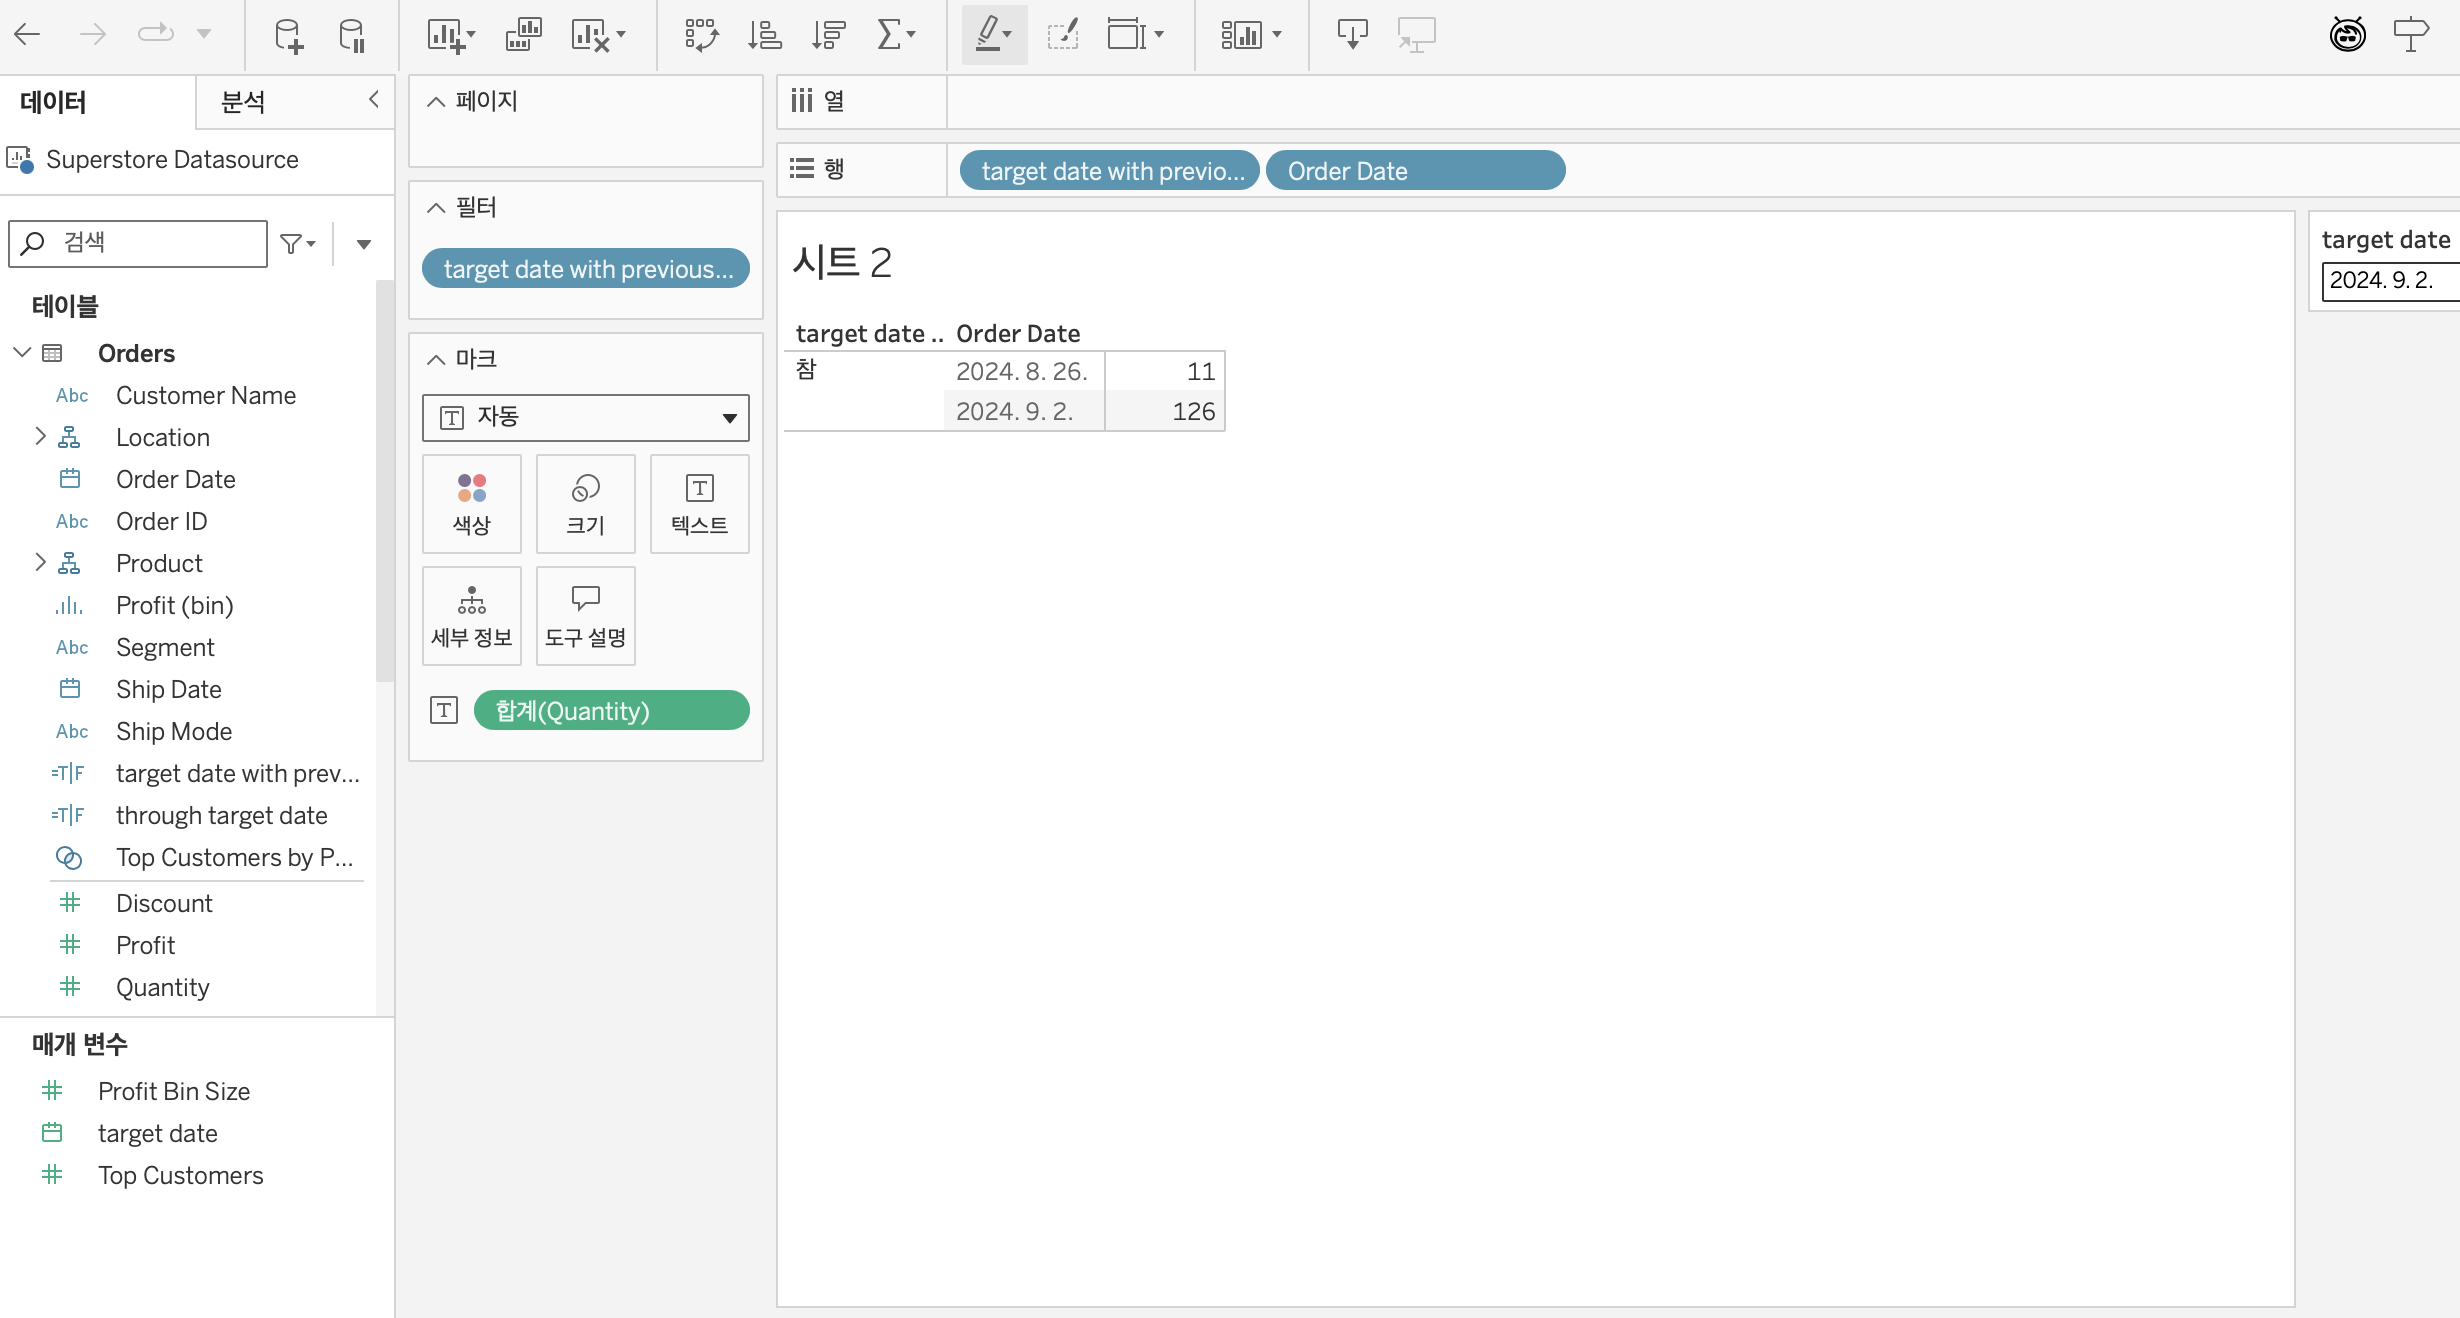The width and height of the screenshot is (2460, 1318).
Task: Sort descending using the toolbar icon
Action: tap(828, 36)
